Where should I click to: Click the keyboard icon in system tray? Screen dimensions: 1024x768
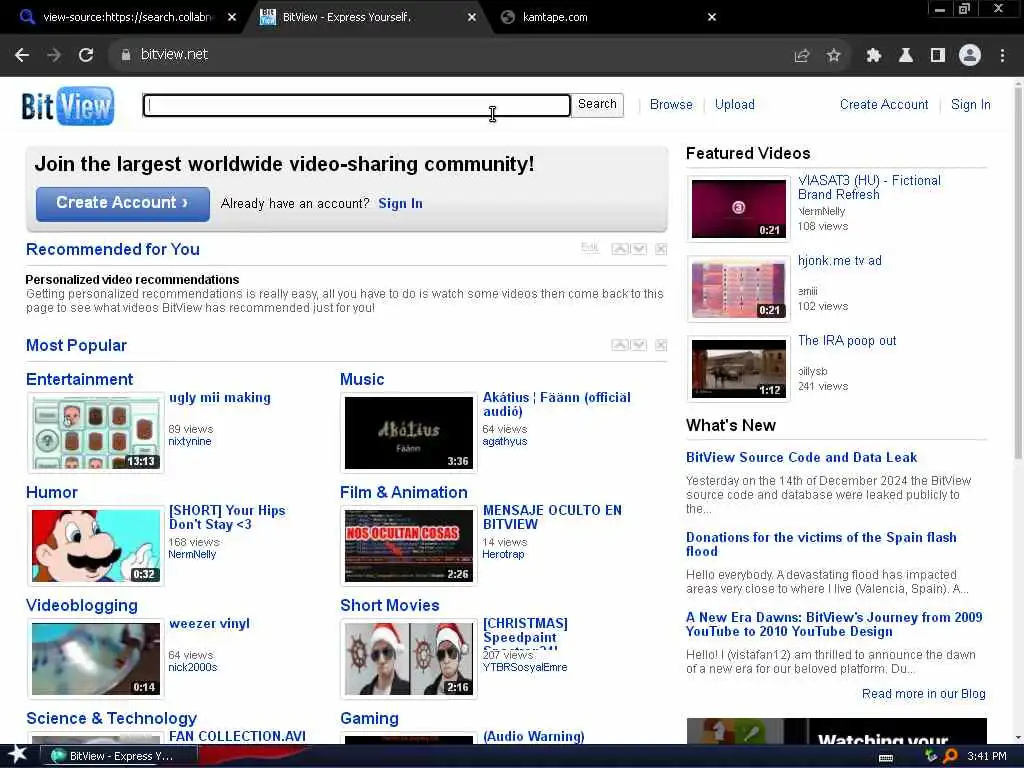tap(886, 758)
